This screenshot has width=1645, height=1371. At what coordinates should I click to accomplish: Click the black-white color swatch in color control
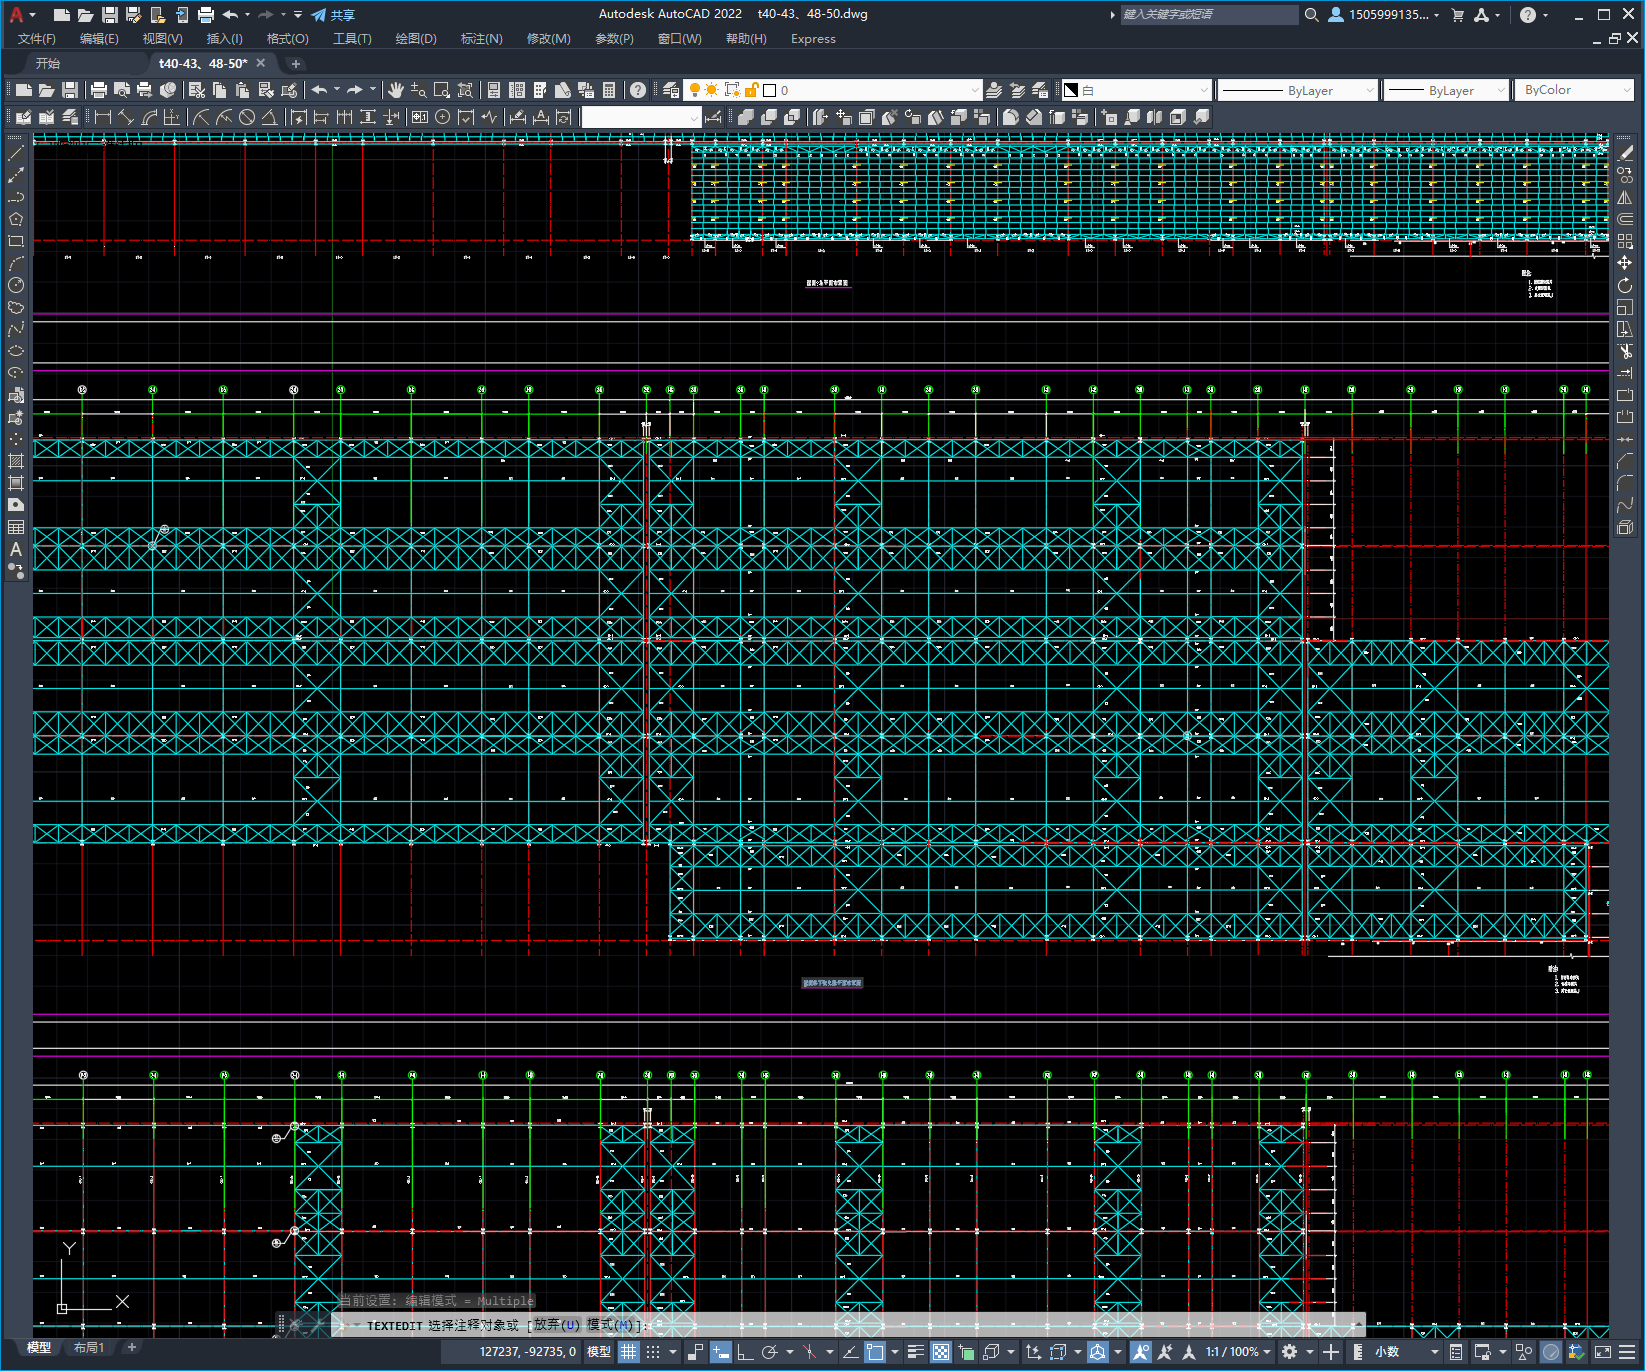[x=1071, y=90]
